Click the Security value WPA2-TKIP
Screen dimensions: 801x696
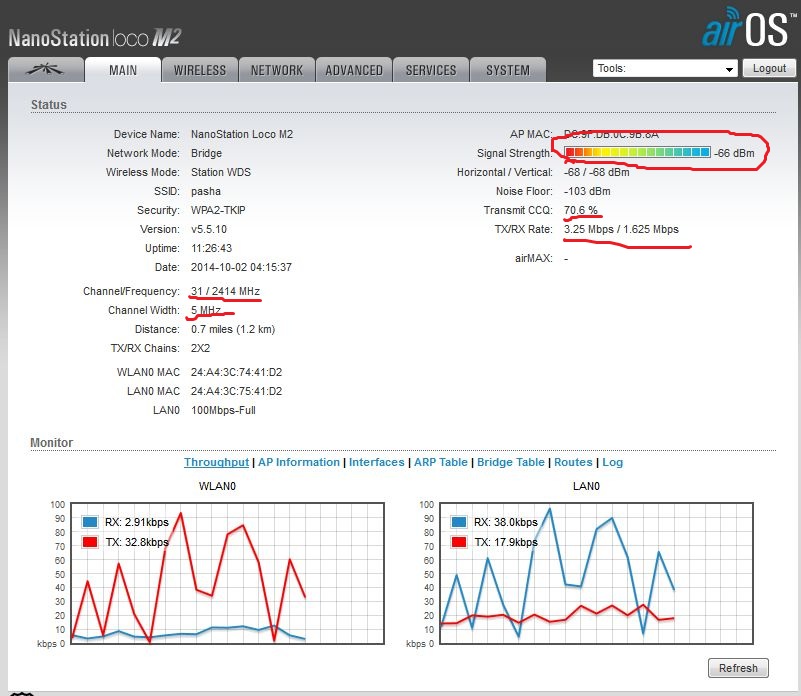pos(218,210)
